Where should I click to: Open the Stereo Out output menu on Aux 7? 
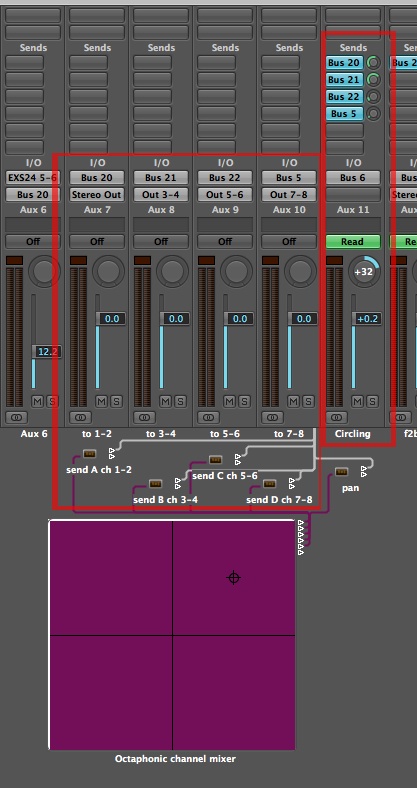coord(97,194)
